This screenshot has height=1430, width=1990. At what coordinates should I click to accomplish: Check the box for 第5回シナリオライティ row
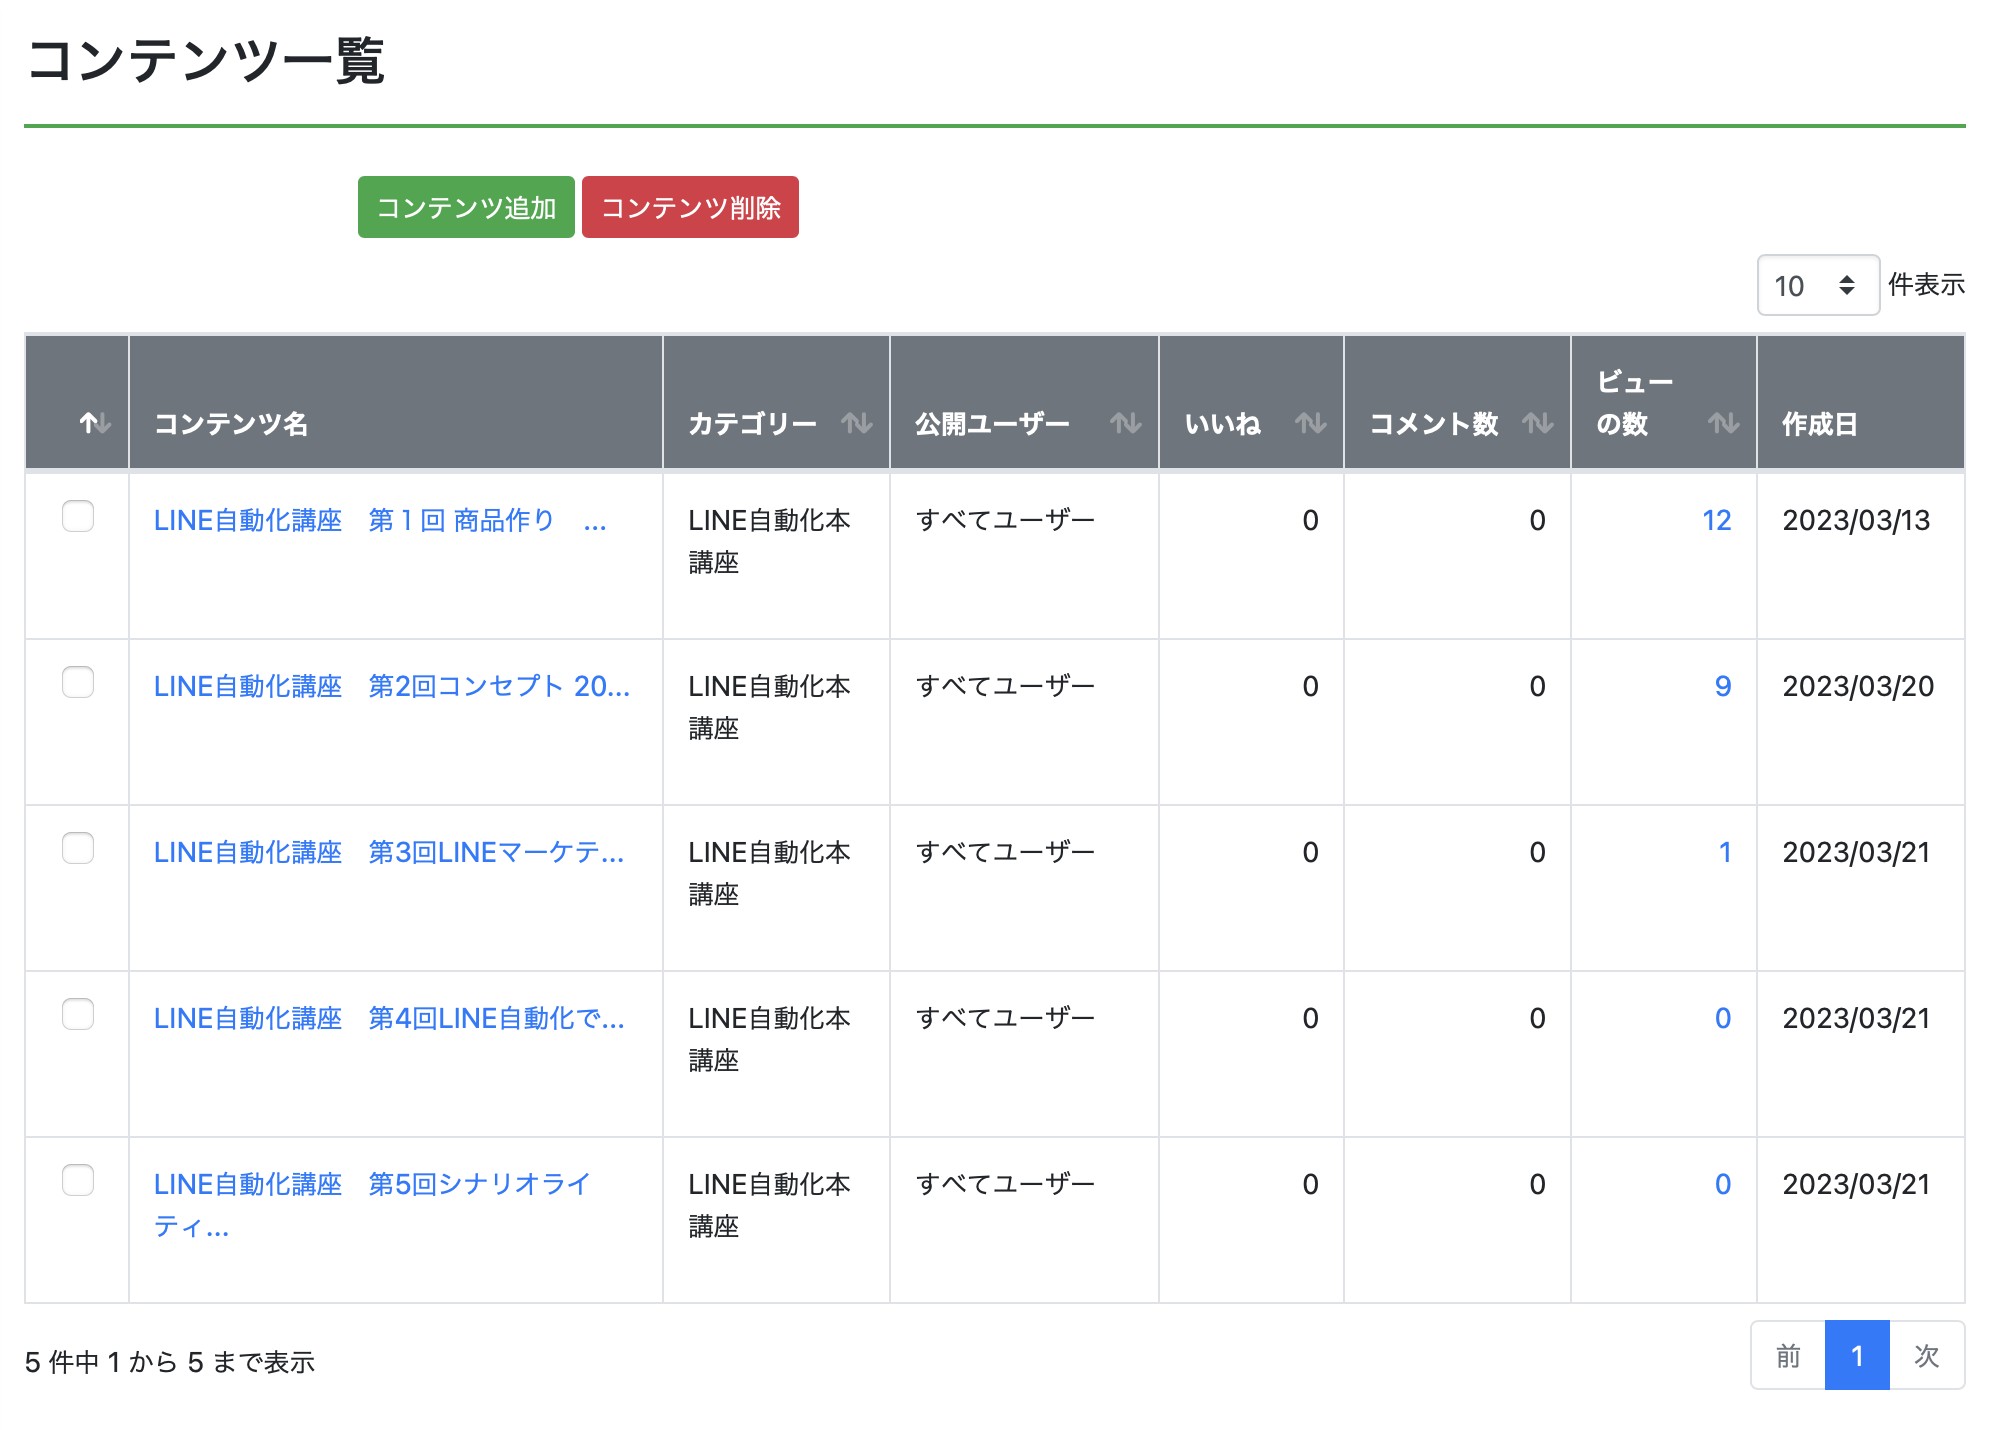78,1180
